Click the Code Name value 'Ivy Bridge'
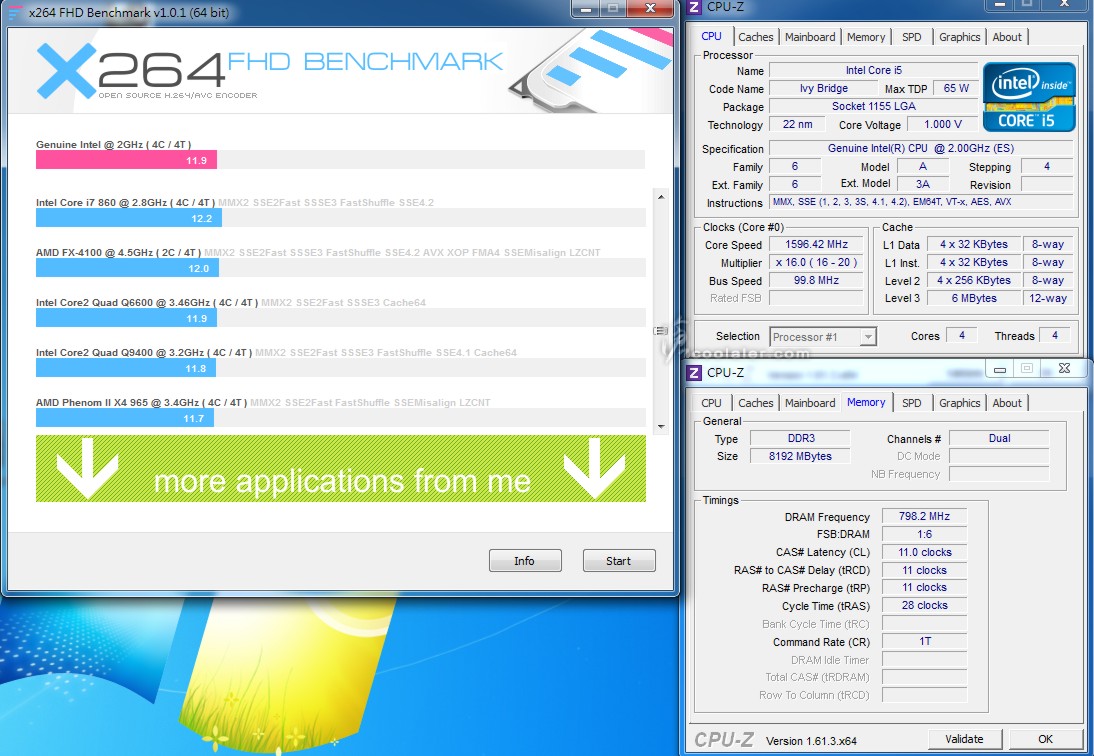The height and width of the screenshot is (756, 1094). coord(823,89)
